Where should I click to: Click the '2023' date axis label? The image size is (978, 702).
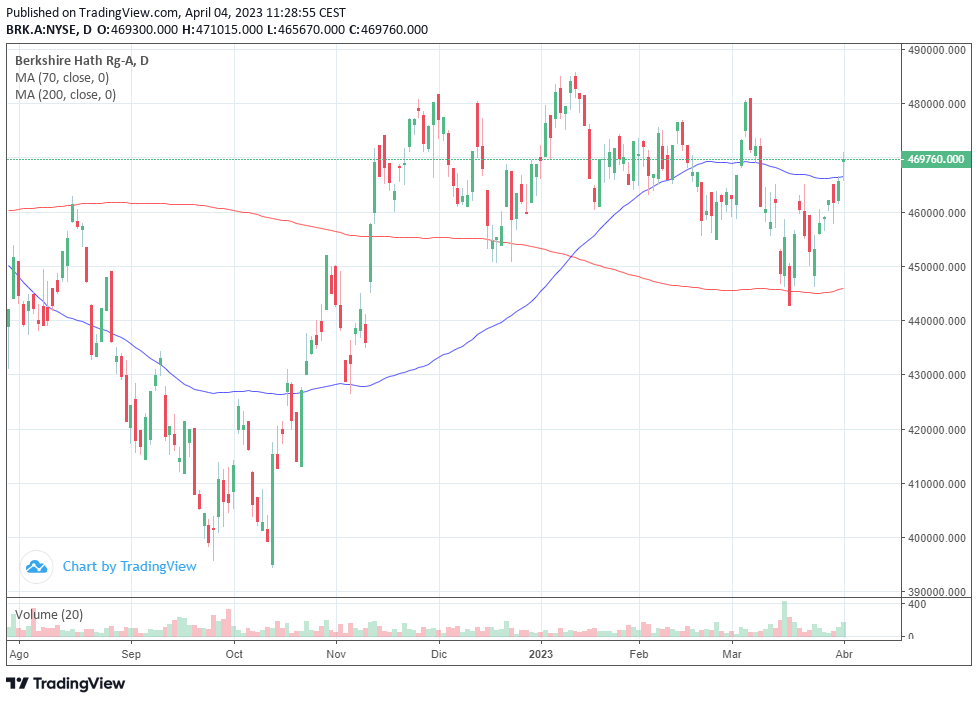pos(541,654)
